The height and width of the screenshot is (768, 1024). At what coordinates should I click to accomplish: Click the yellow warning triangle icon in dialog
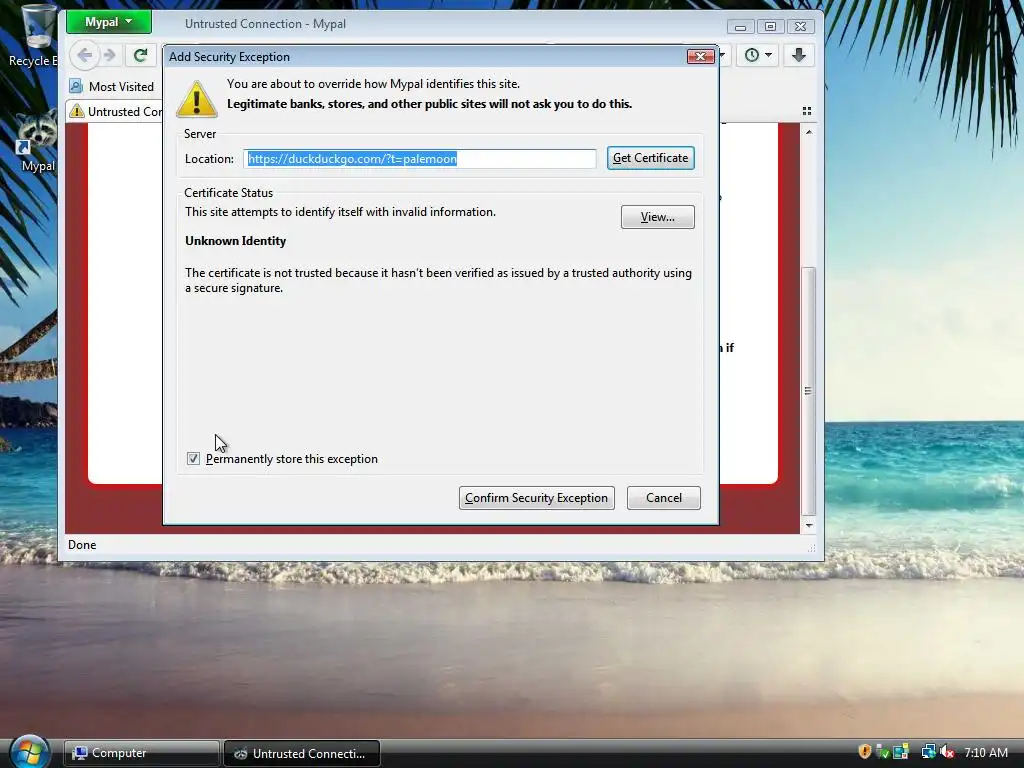[197, 99]
